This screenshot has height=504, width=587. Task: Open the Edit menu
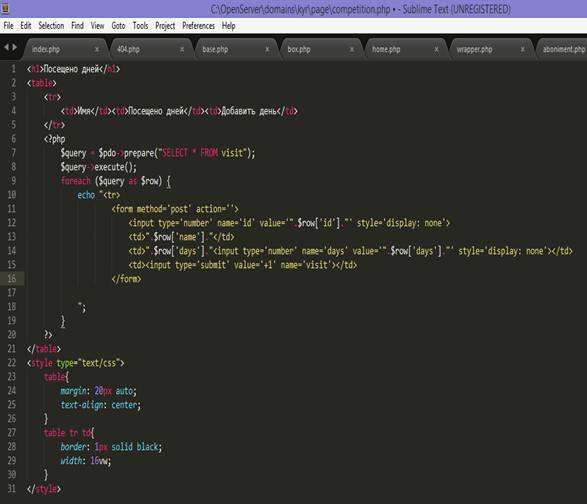[25, 26]
